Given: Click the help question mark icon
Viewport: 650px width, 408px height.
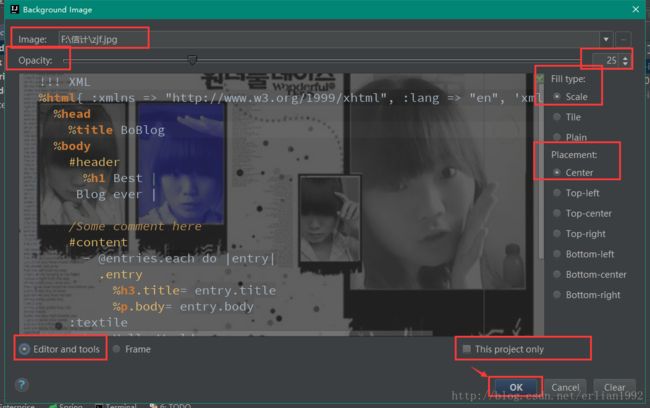Looking at the screenshot, I should pyautogui.click(x=22, y=385).
